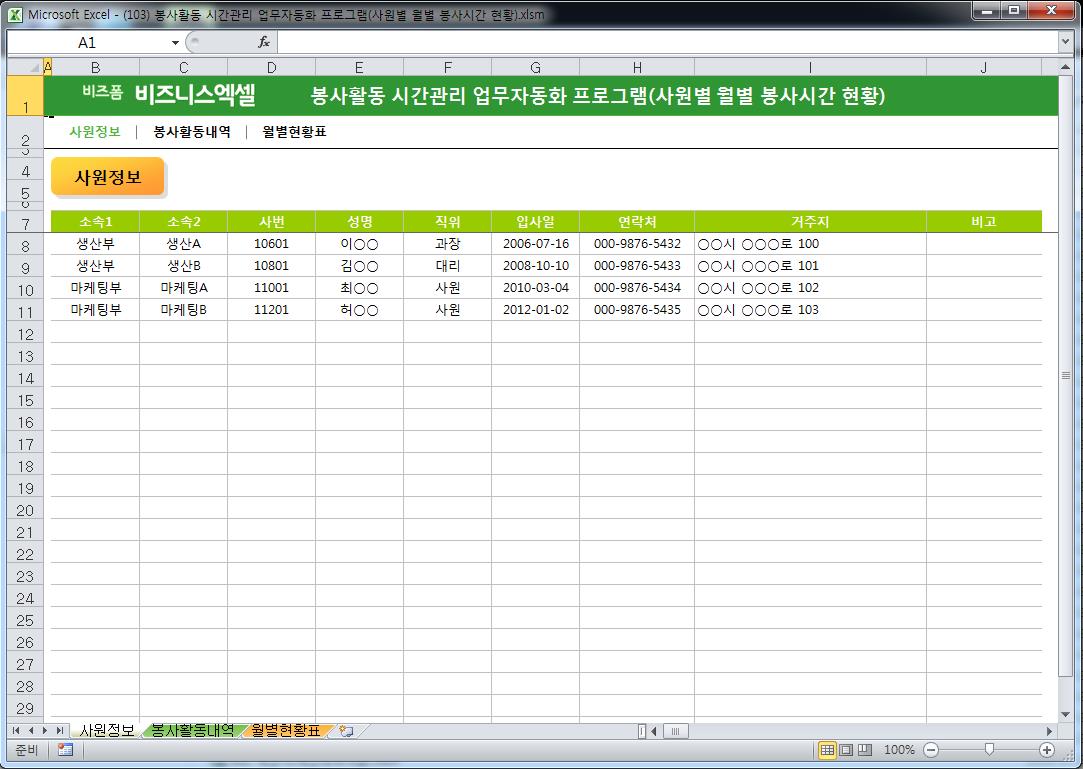Switch to Normal view layout
The width and height of the screenshot is (1083, 769).
[x=827, y=750]
